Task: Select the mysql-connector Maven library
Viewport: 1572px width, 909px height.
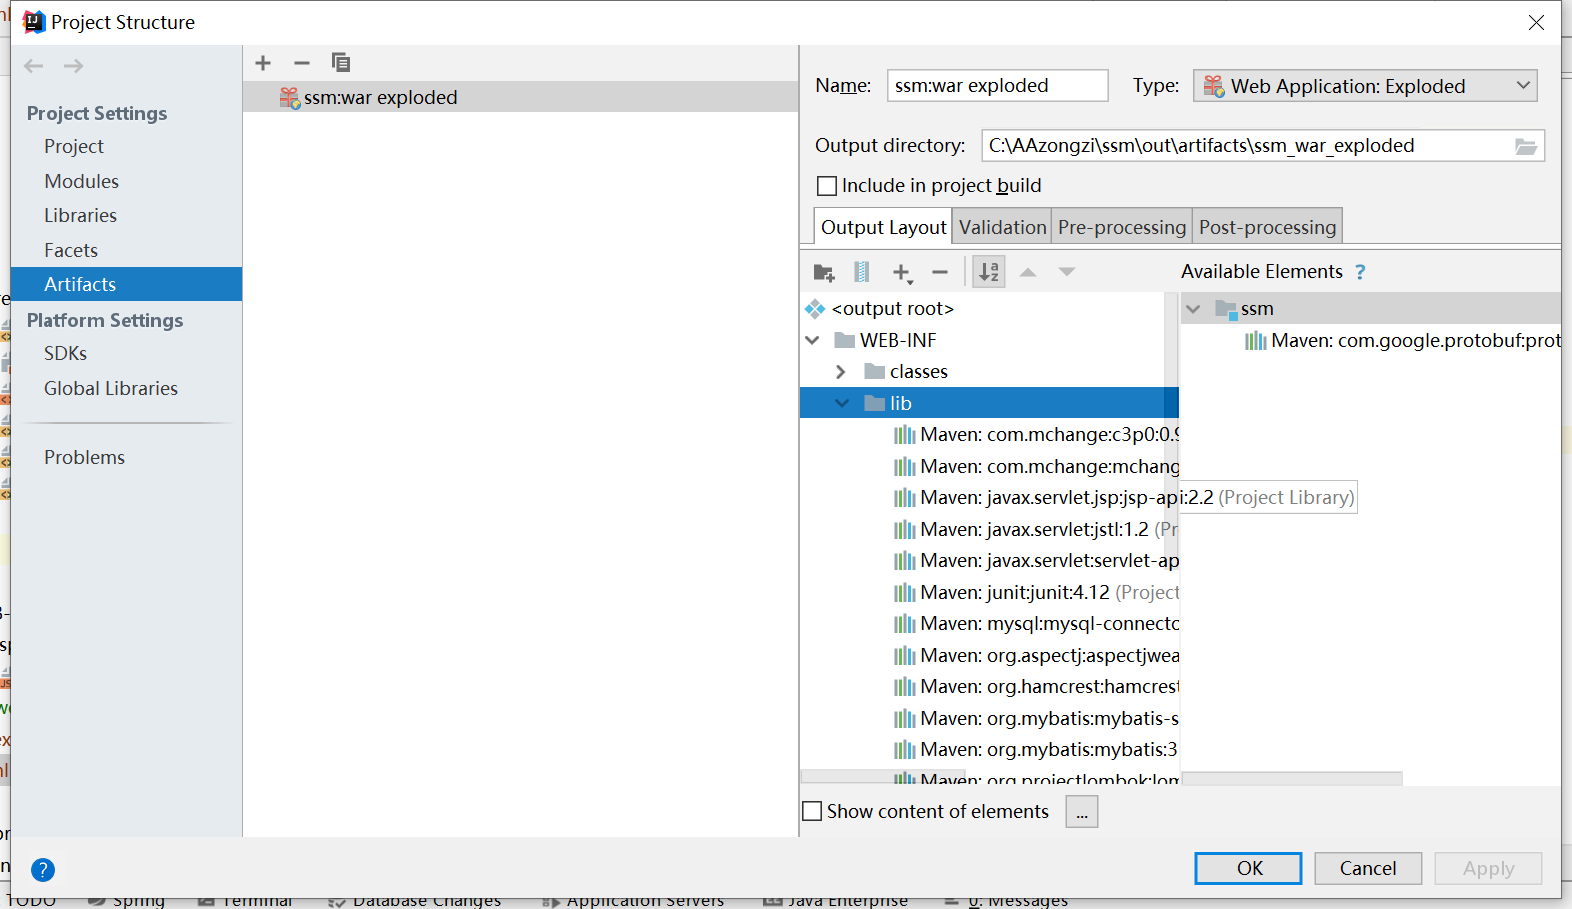Action: pos(1036,624)
